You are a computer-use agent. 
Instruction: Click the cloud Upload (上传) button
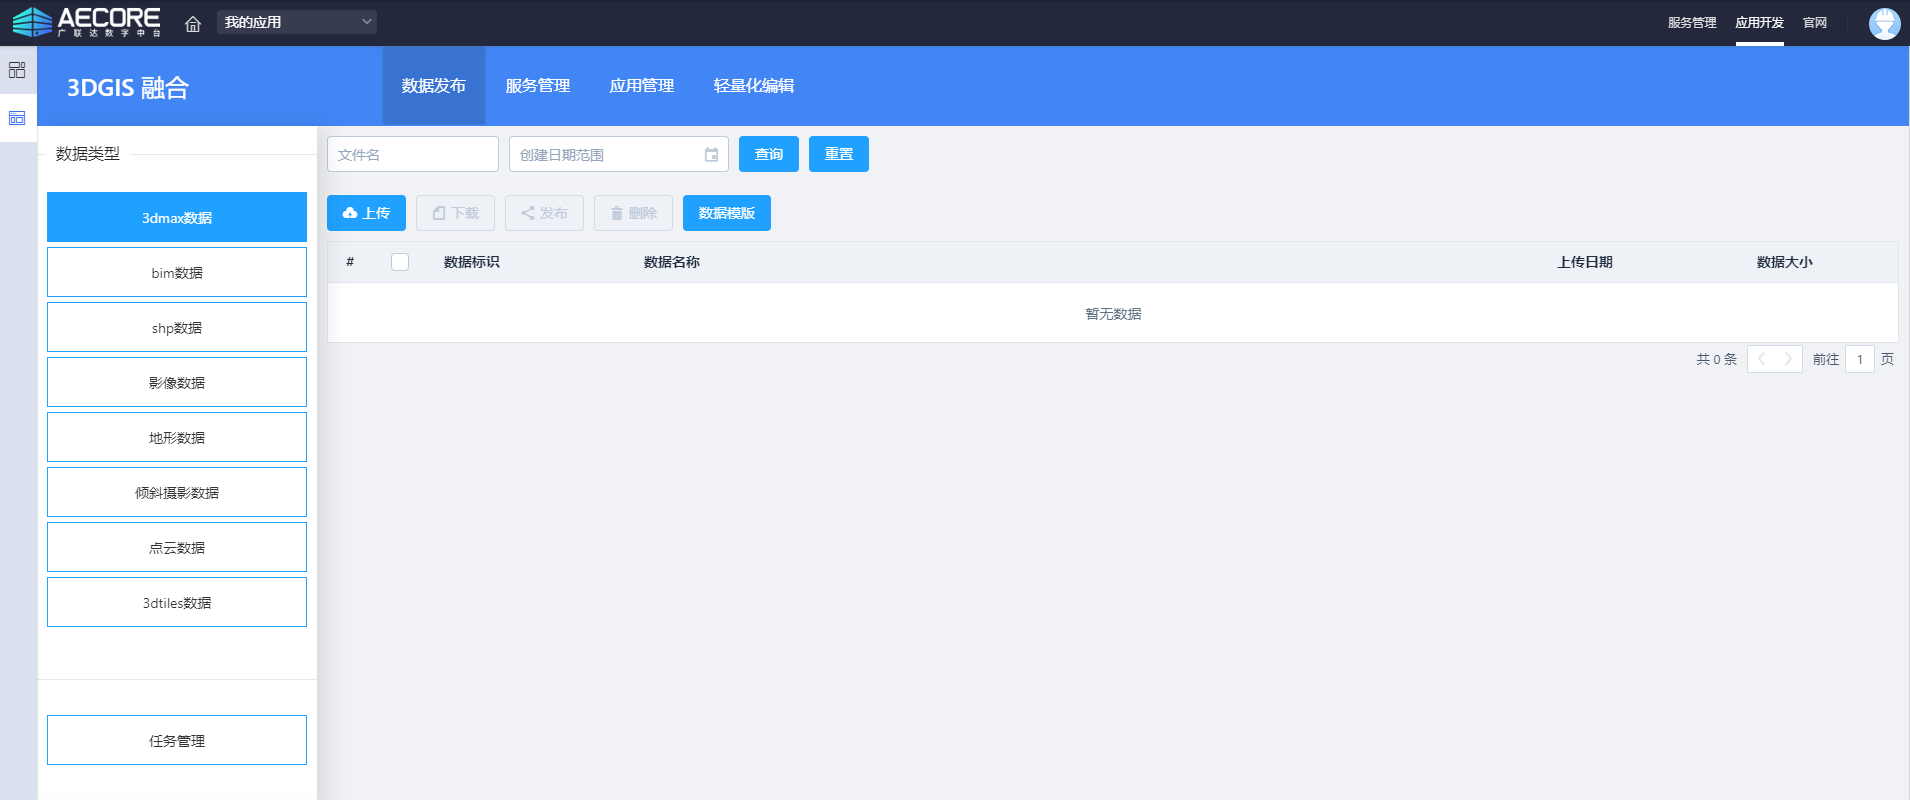(366, 213)
